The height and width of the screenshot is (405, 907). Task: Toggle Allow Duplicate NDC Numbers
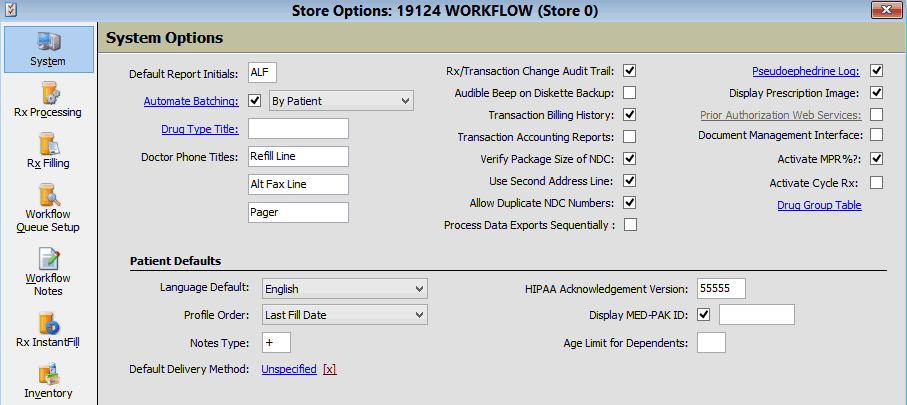pyautogui.click(x=630, y=202)
